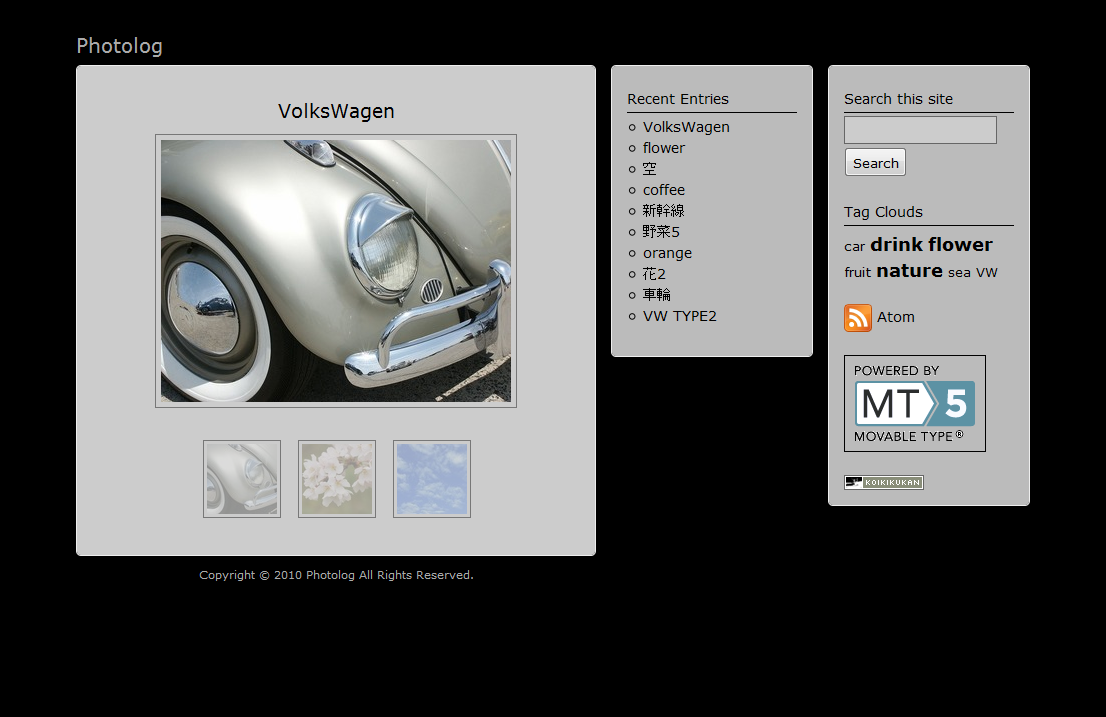This screenshot has height=717, width=1106.
Task: Open the 車輪 recent entry
Action: click(657, 295)
